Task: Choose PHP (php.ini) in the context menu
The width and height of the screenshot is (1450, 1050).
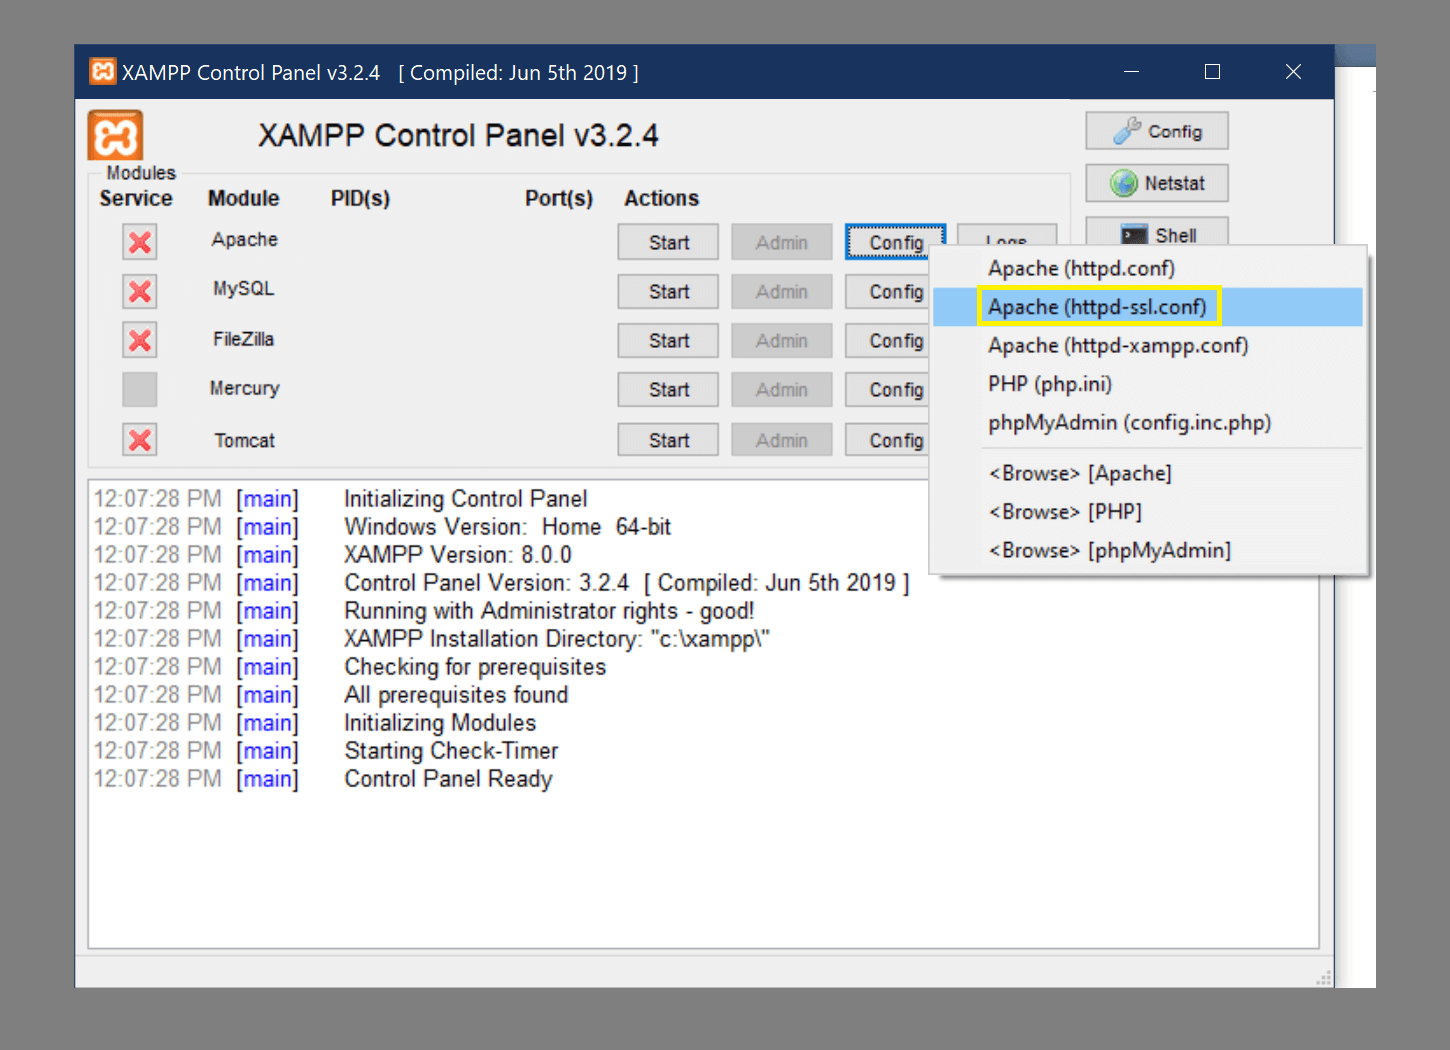Action: click(1049, 383)
